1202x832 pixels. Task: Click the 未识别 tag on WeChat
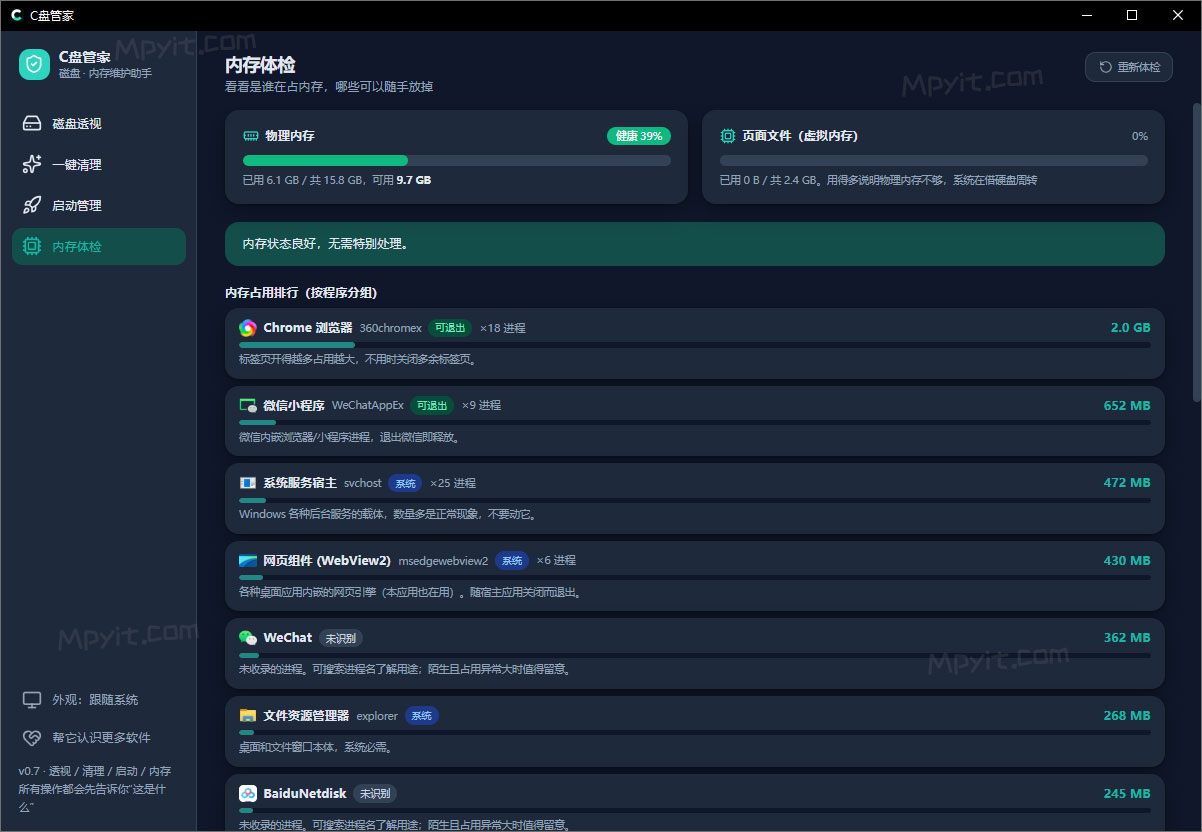coord(342,638)
